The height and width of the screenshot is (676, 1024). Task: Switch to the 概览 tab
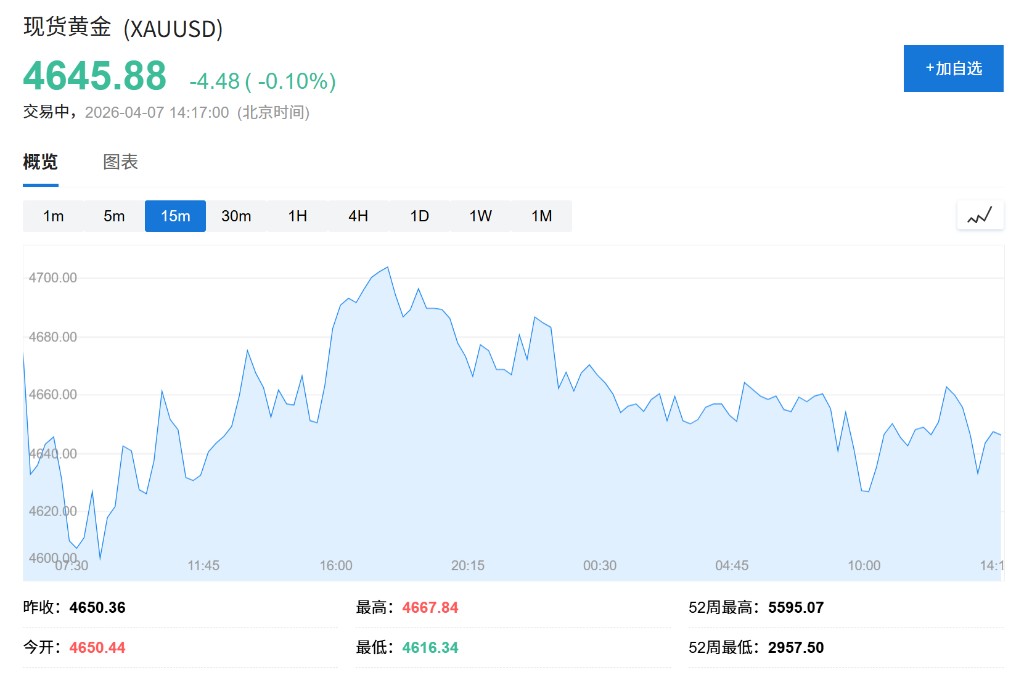click(x=41, y=162)
